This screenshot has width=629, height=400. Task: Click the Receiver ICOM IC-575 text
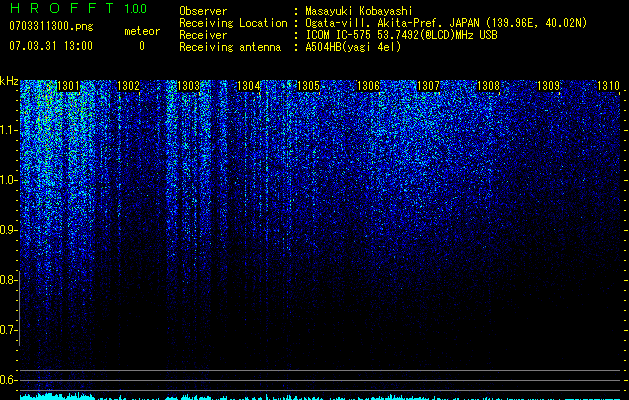pos(339,35)
